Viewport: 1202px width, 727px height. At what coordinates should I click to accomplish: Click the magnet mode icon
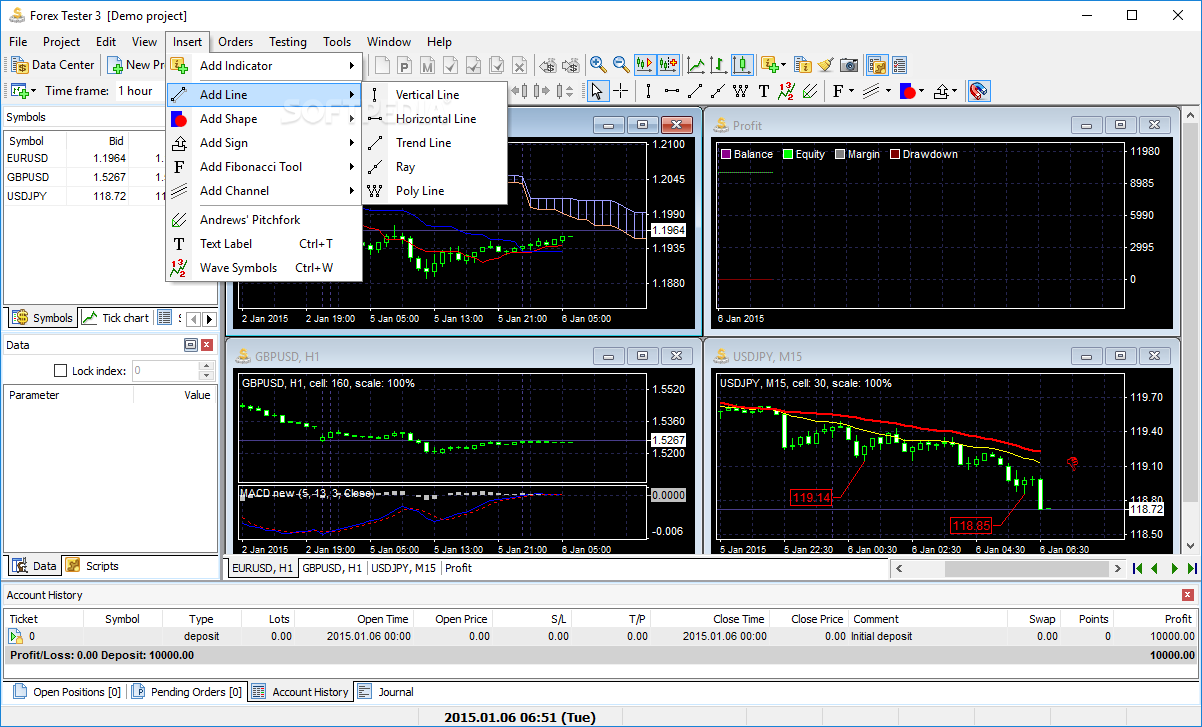pyautogui.click(x=979, y=91)
